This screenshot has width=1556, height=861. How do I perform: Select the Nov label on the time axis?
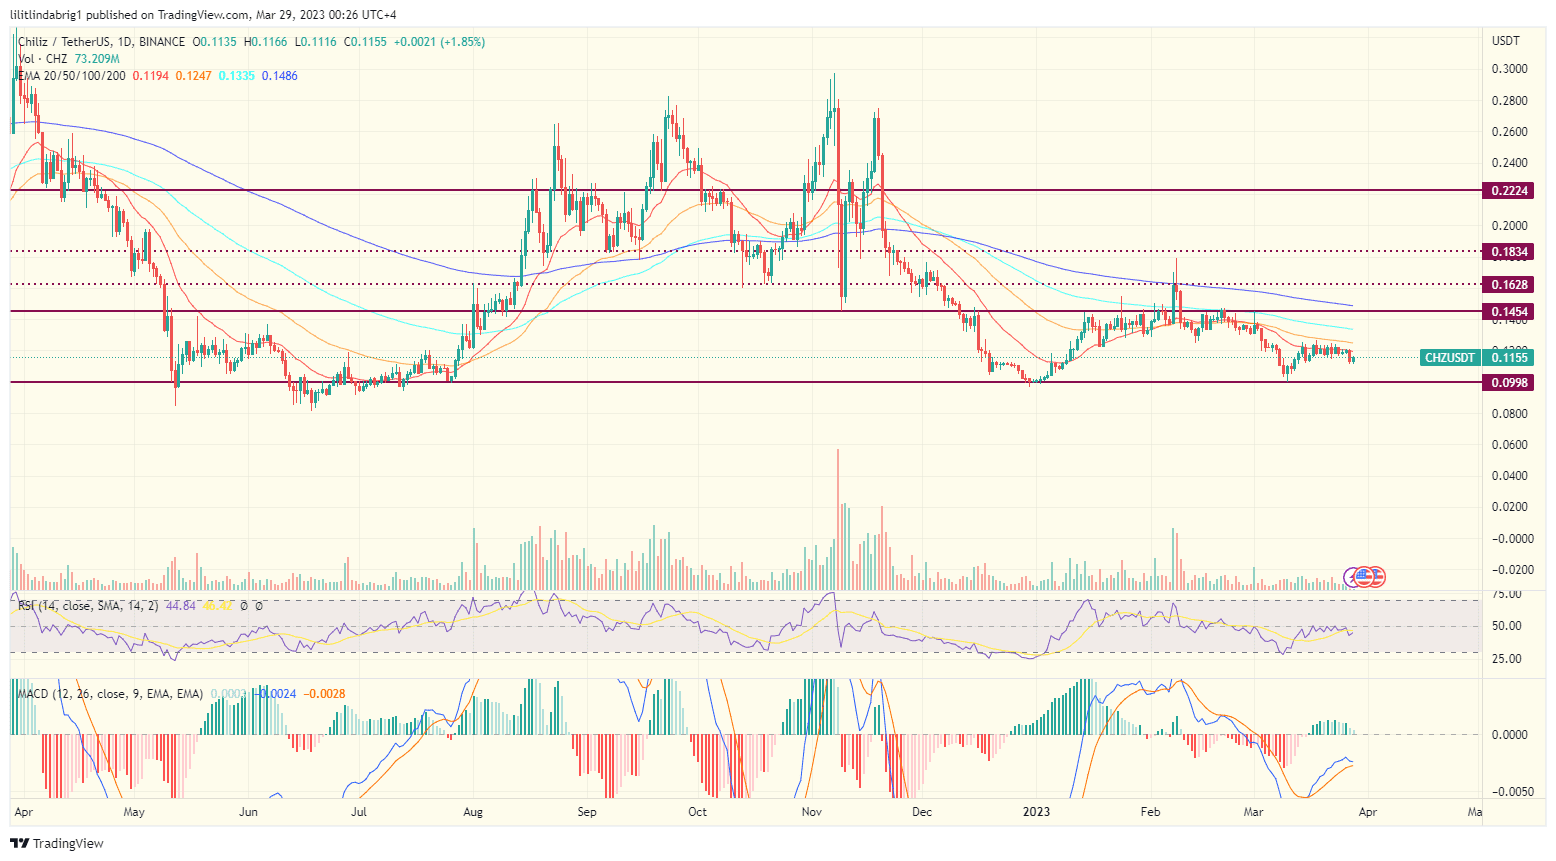(x=811, y=812)
